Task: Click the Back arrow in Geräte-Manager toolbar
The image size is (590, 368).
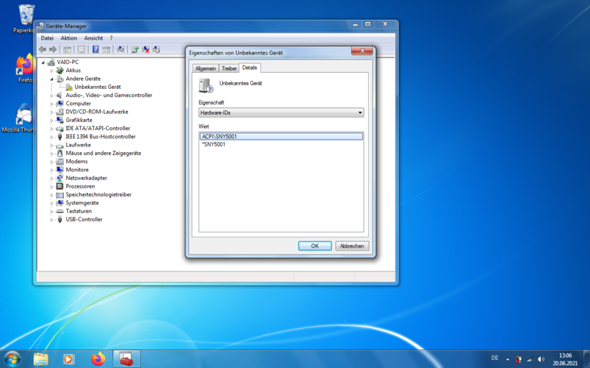Action: tap(43, 49)
